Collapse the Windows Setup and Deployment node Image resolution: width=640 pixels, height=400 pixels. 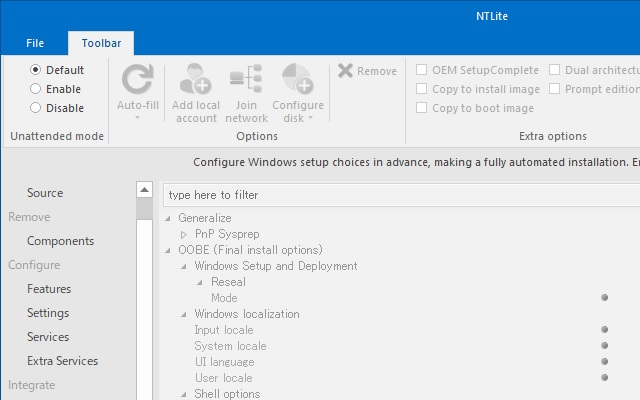(184, 267)
